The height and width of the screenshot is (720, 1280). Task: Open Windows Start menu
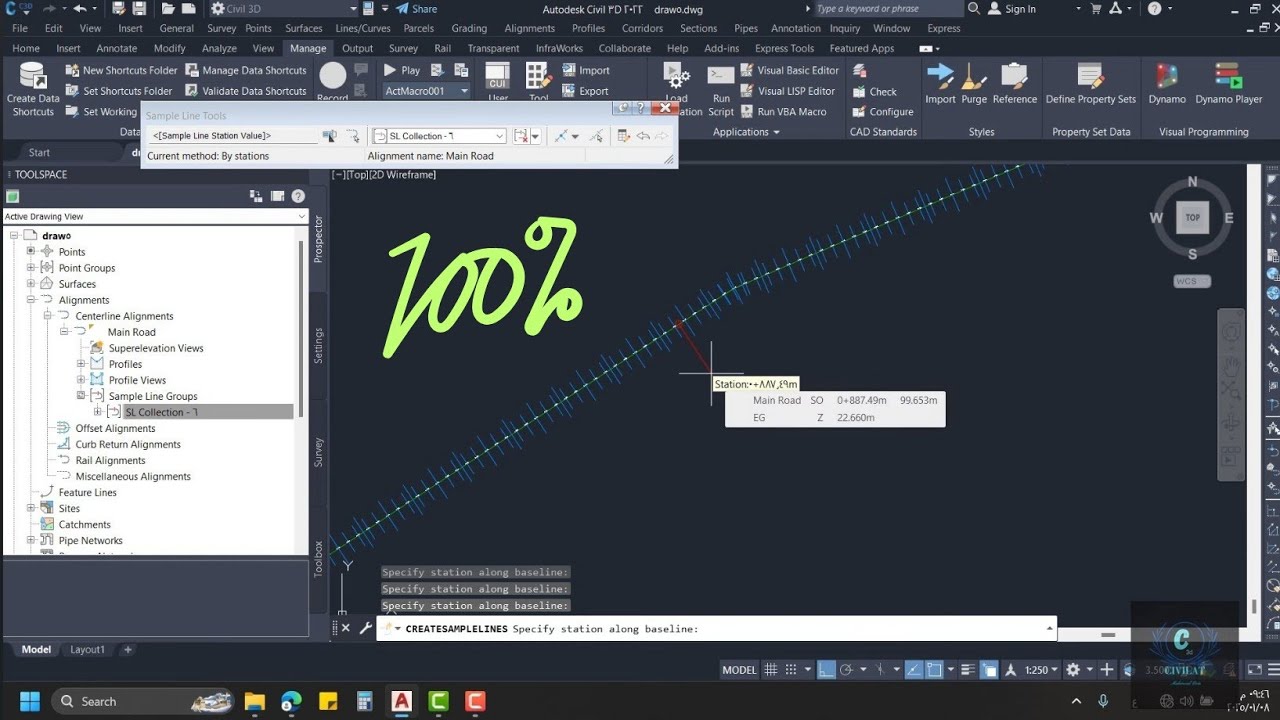click(28, 701)
